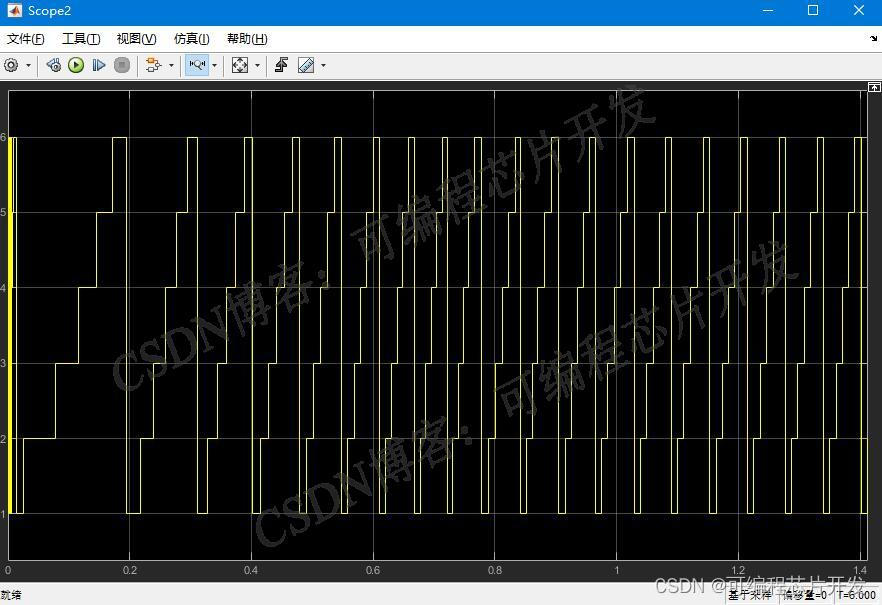882x605 pixels.
Task: Click the y-axis tick label 3
Action: tap(3, 363)
